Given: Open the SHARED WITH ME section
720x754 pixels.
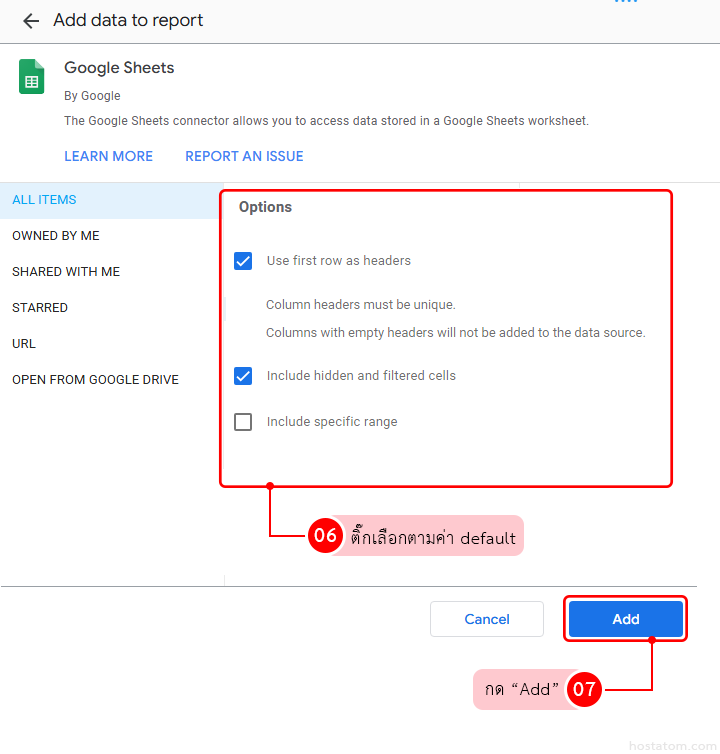Looking at the screenshot, I should pyautogui.click(x=66, y=272).
